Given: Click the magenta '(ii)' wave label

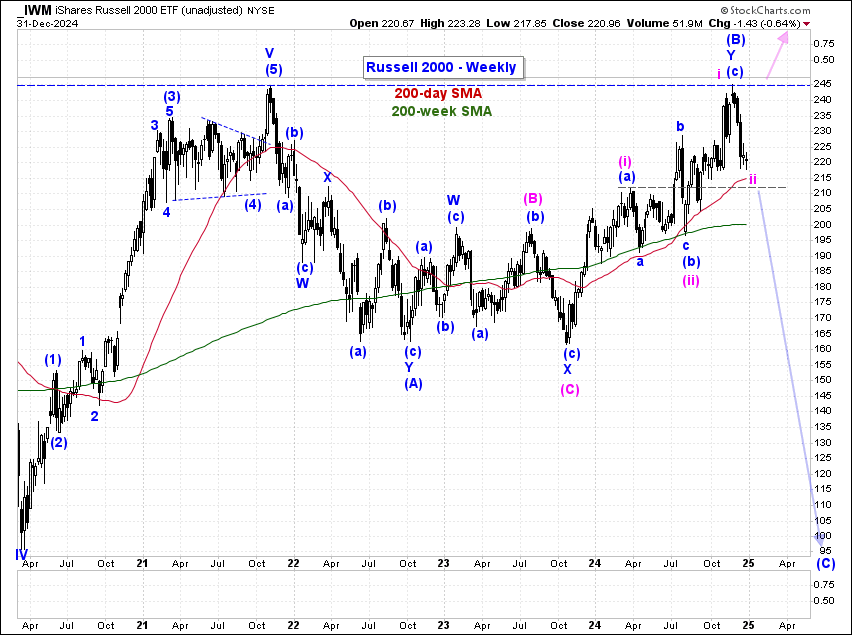Looking at the screenshot, I should (x=691, y=280).
